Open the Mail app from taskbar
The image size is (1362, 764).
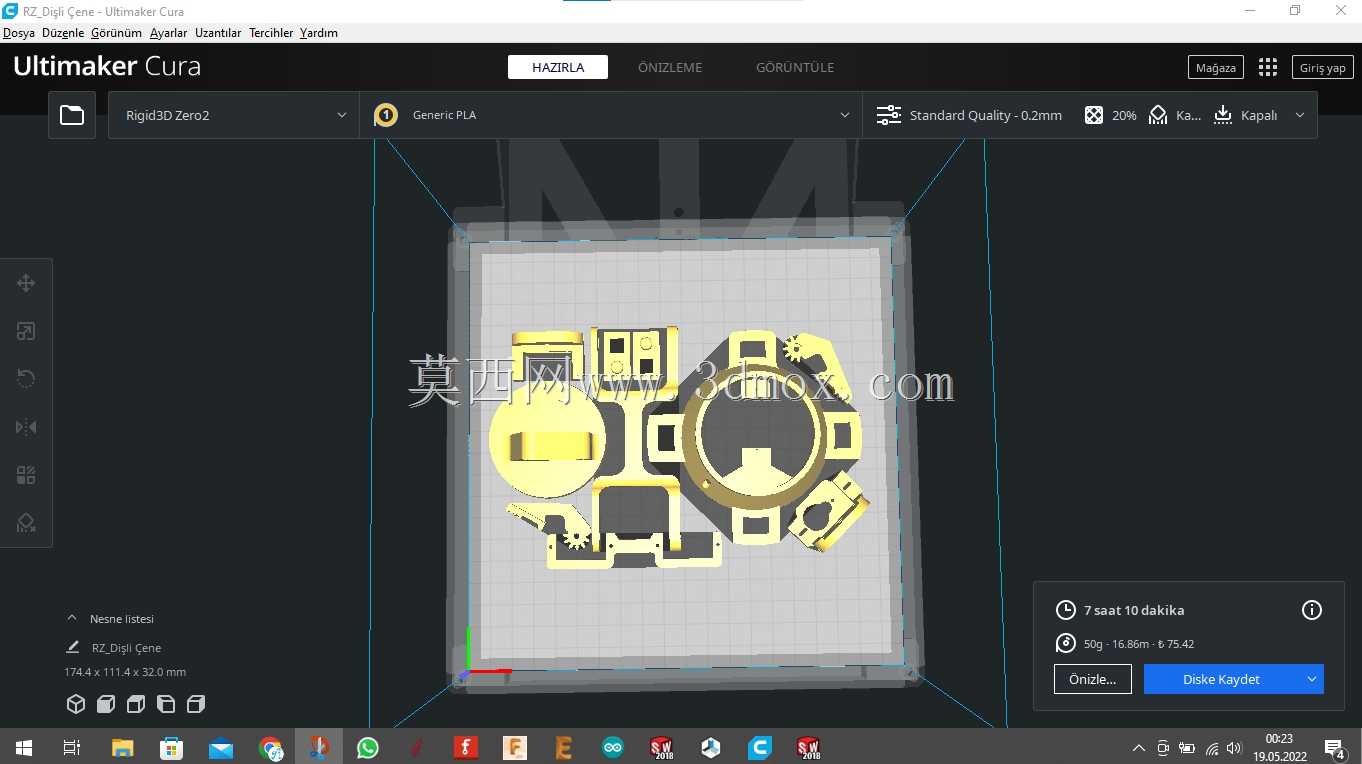[x=221, y=747]
